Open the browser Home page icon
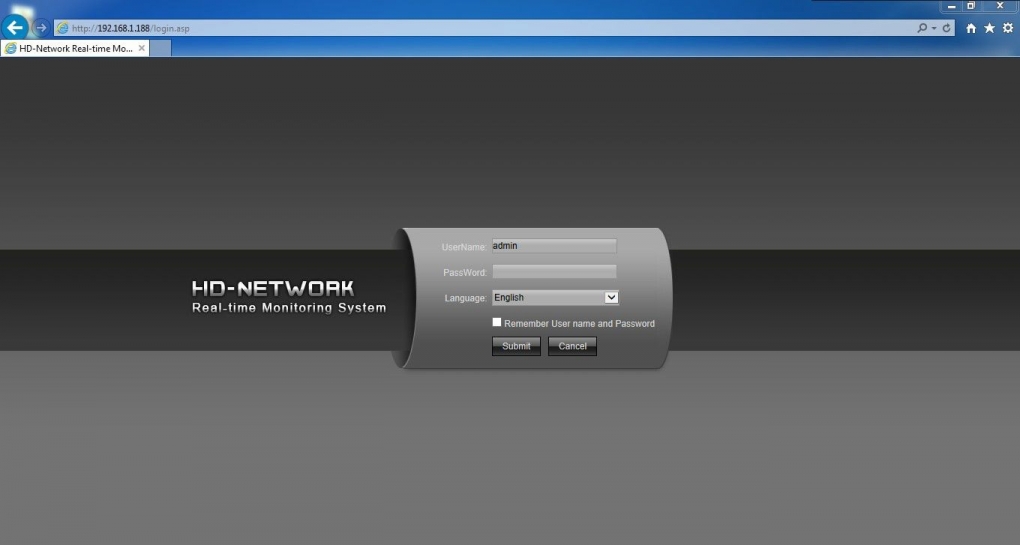The image size is (1020, 545). point(971,28)
